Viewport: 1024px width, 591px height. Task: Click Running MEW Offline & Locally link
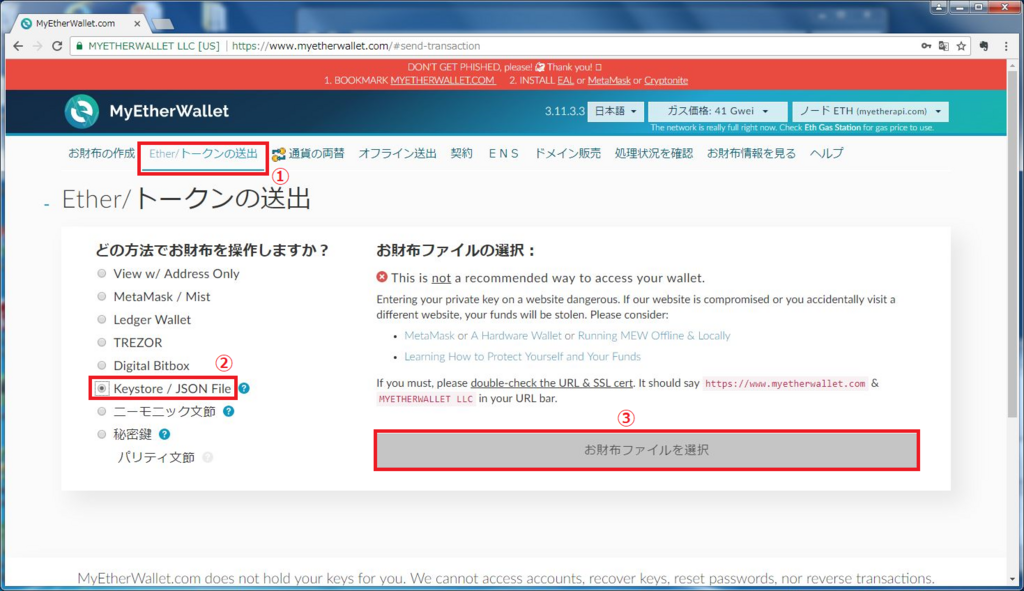click(654, 336)
